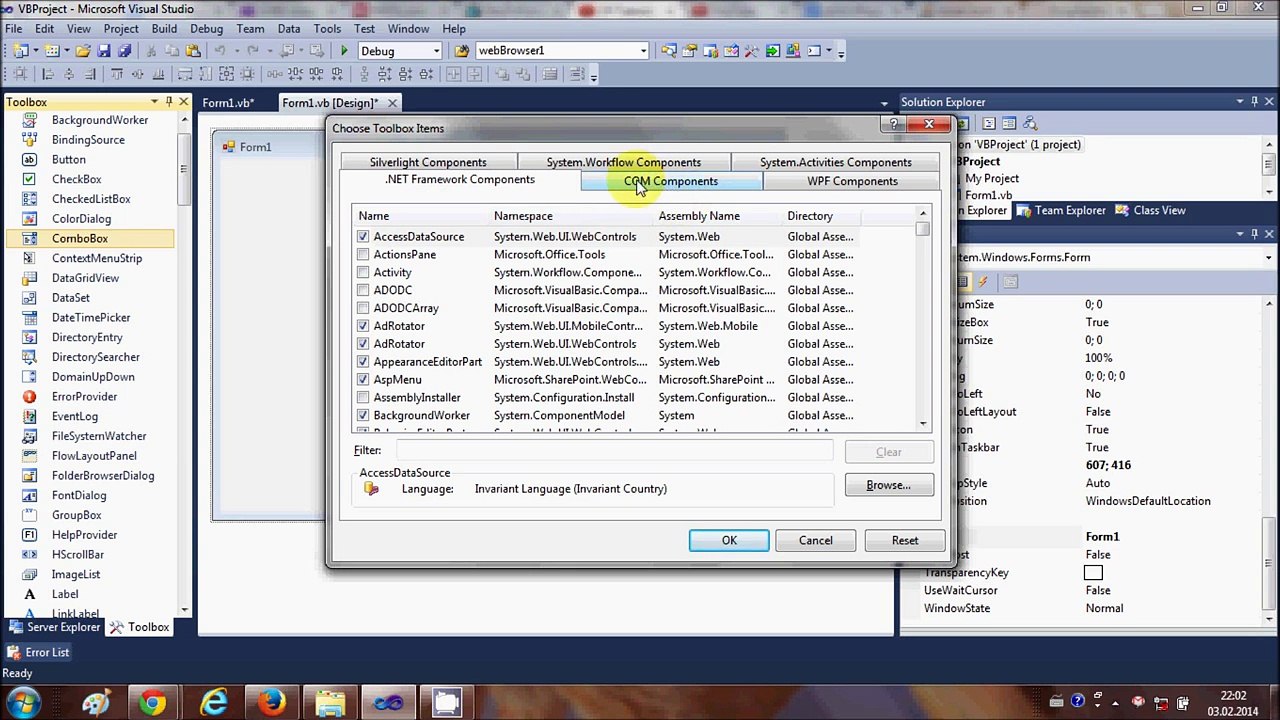Viewport: 1280px width, 720px height.
Task: Click the Redo arrow icon
Action: (x=253, y=50)
